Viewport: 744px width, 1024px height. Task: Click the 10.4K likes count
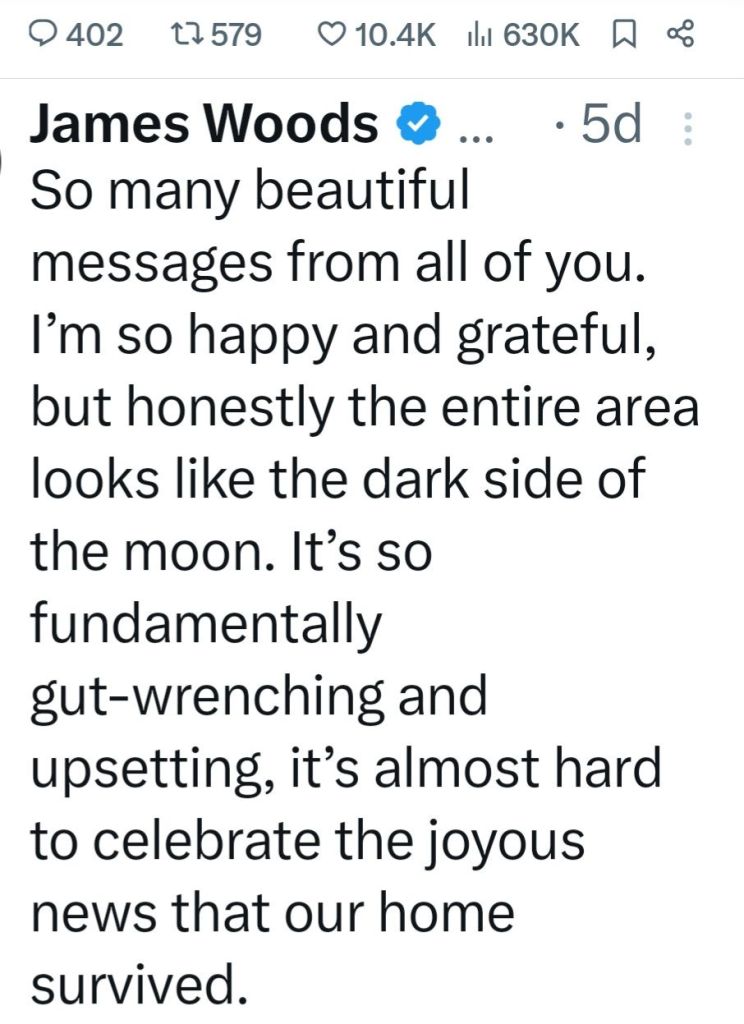[396, 36]
